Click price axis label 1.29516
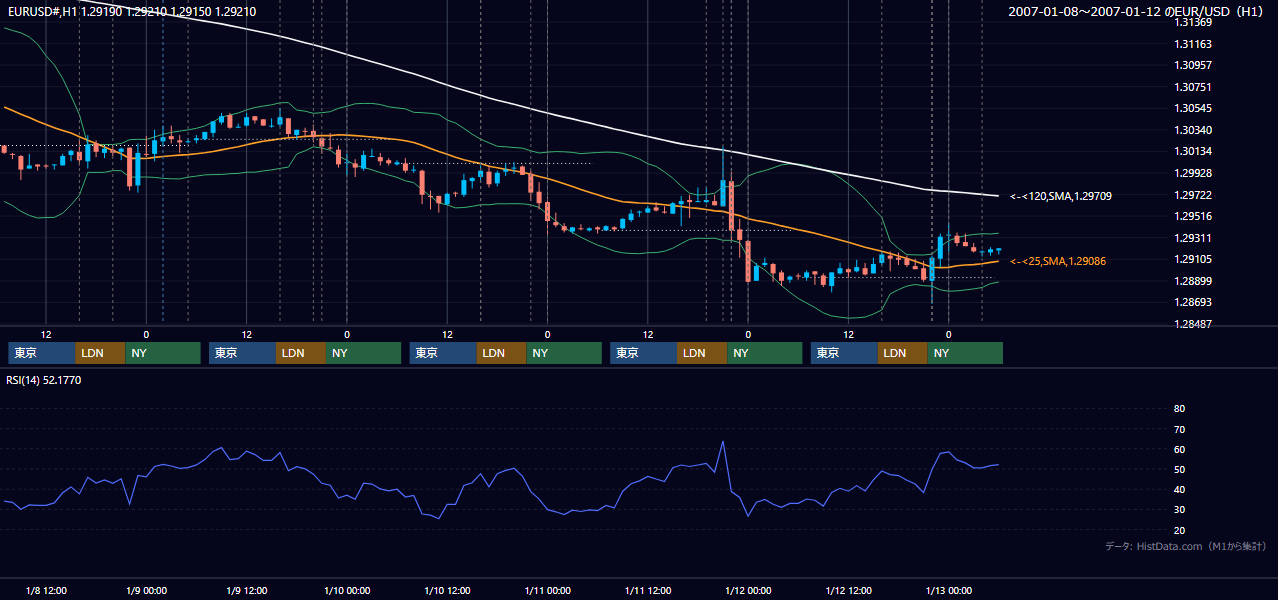1278x600 pixels. [x=1192, y=216]
